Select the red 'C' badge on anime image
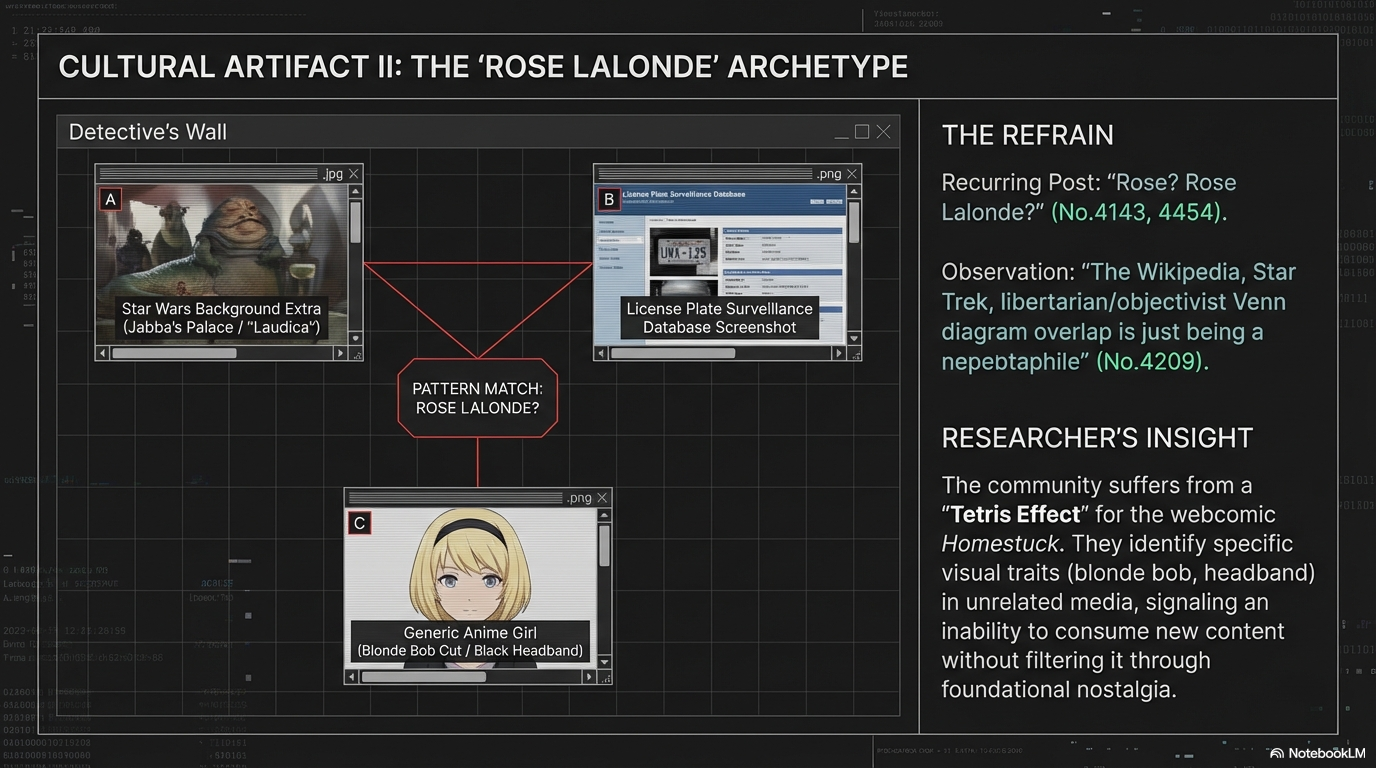This screenshot has height=768, width=1376. (359, 523)
